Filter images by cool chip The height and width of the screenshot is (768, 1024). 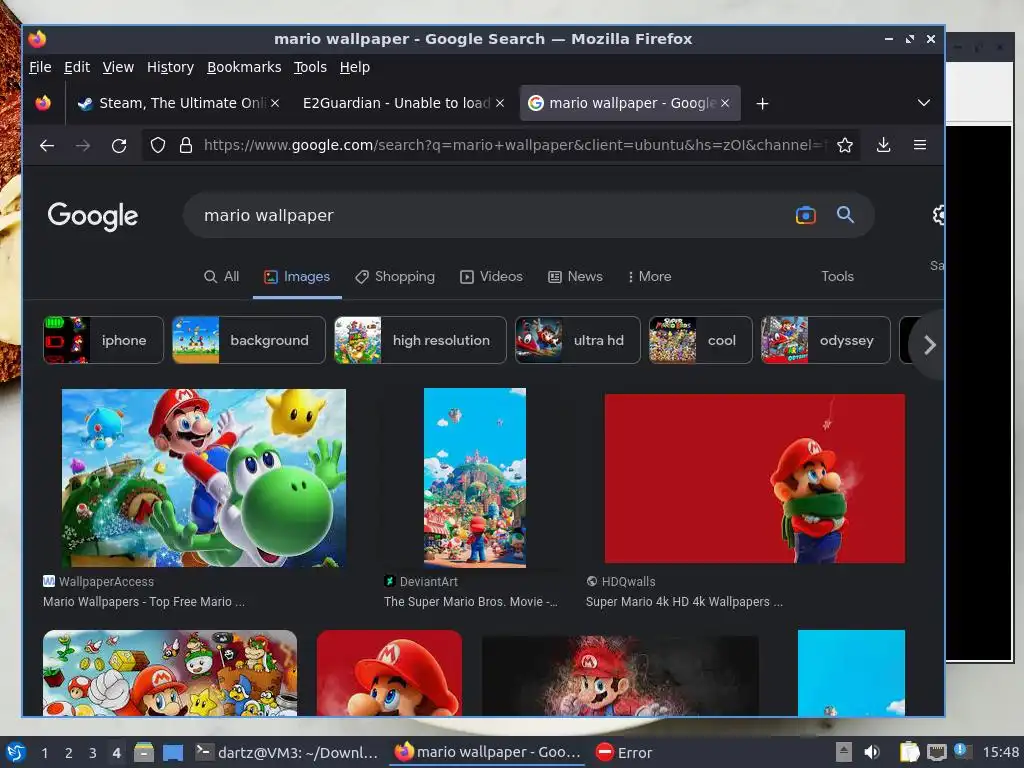click(x=701, y=340)
